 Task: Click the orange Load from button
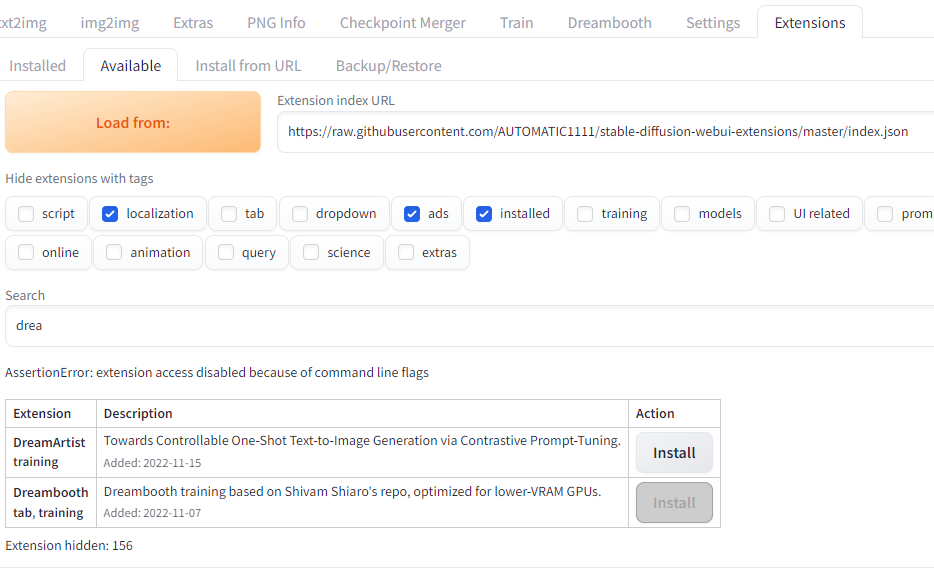(133, 122)
